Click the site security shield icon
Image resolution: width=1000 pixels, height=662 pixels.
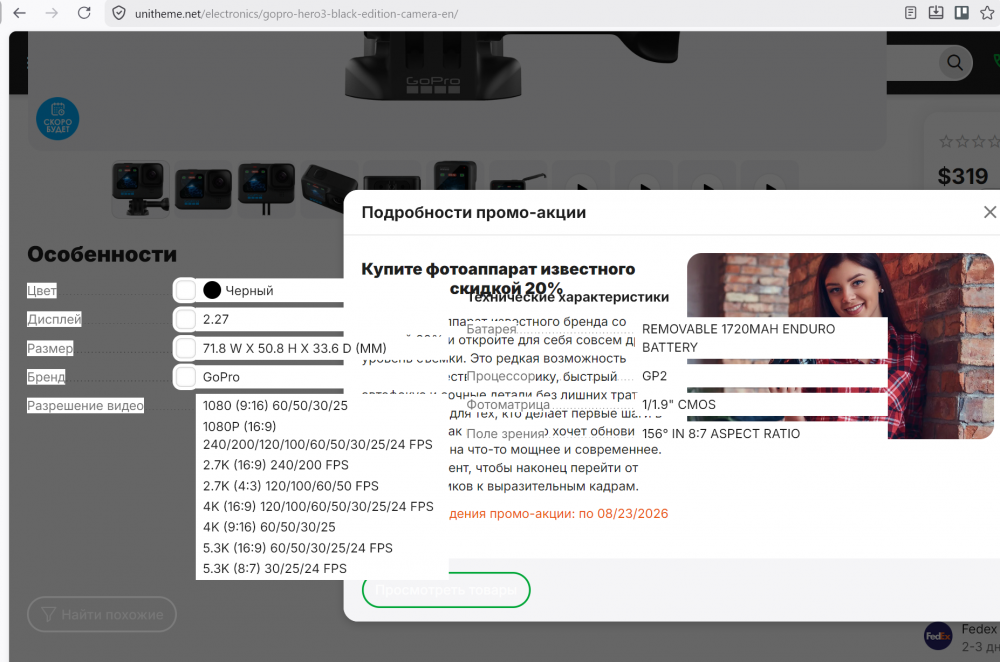click(x=119, y=14)
